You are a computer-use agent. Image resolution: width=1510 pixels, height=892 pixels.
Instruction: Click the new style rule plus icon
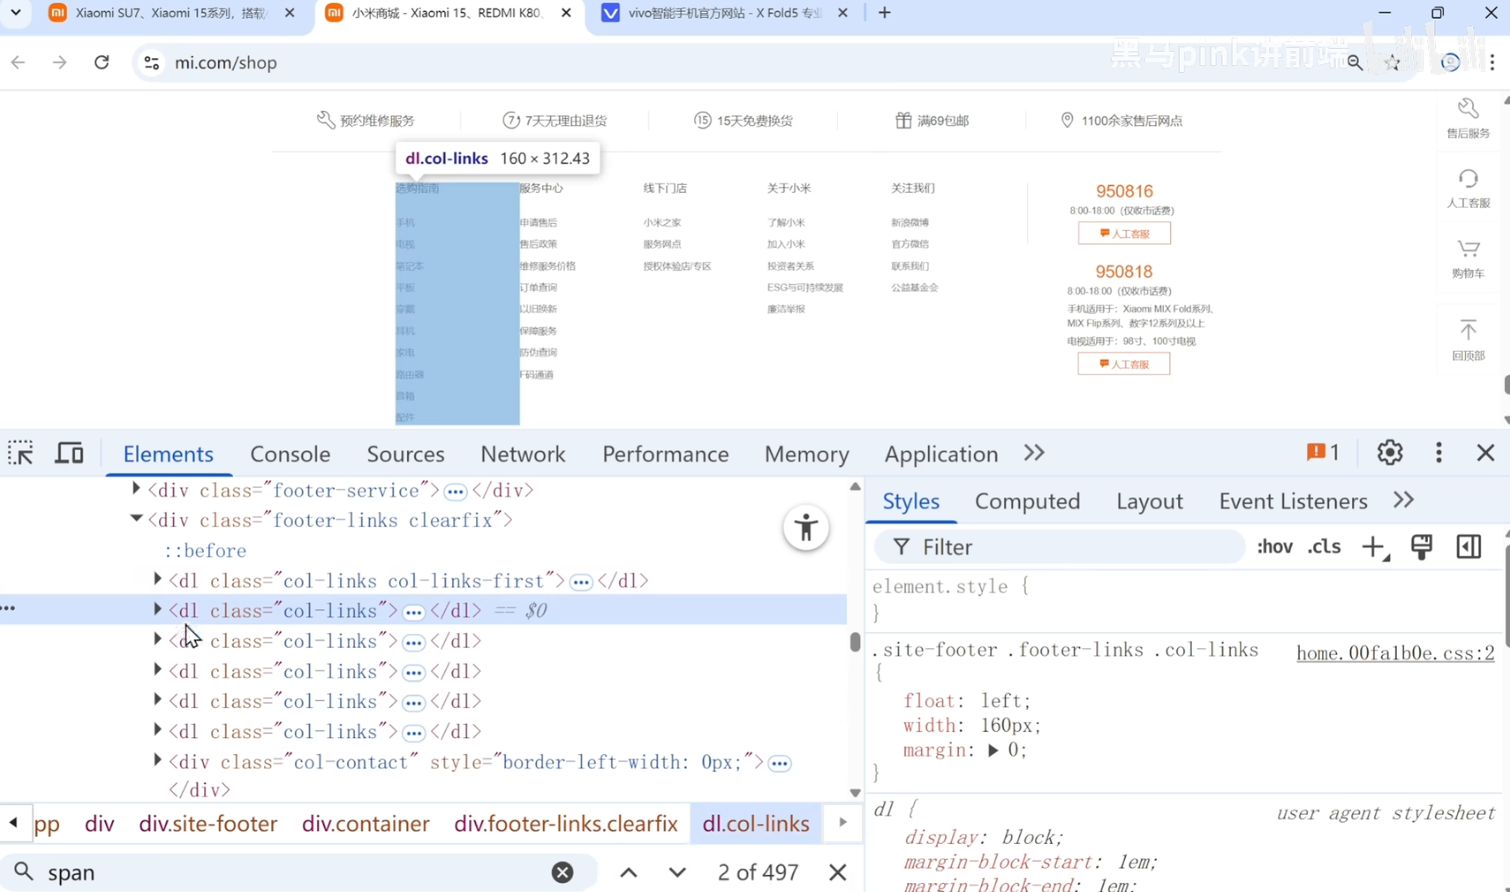click(1374, 547)
